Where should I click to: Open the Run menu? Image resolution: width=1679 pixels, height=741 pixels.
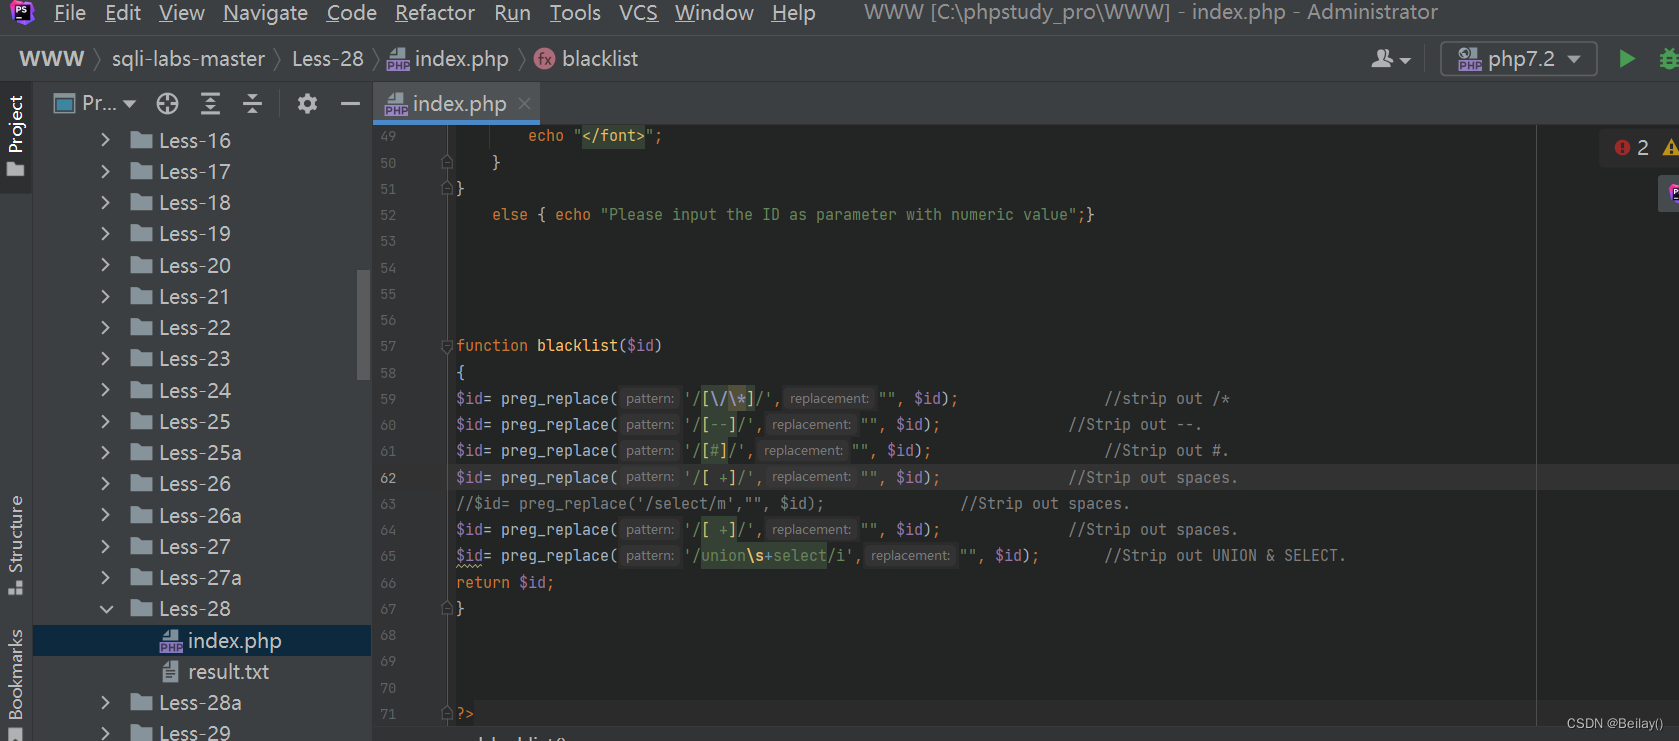512,13
